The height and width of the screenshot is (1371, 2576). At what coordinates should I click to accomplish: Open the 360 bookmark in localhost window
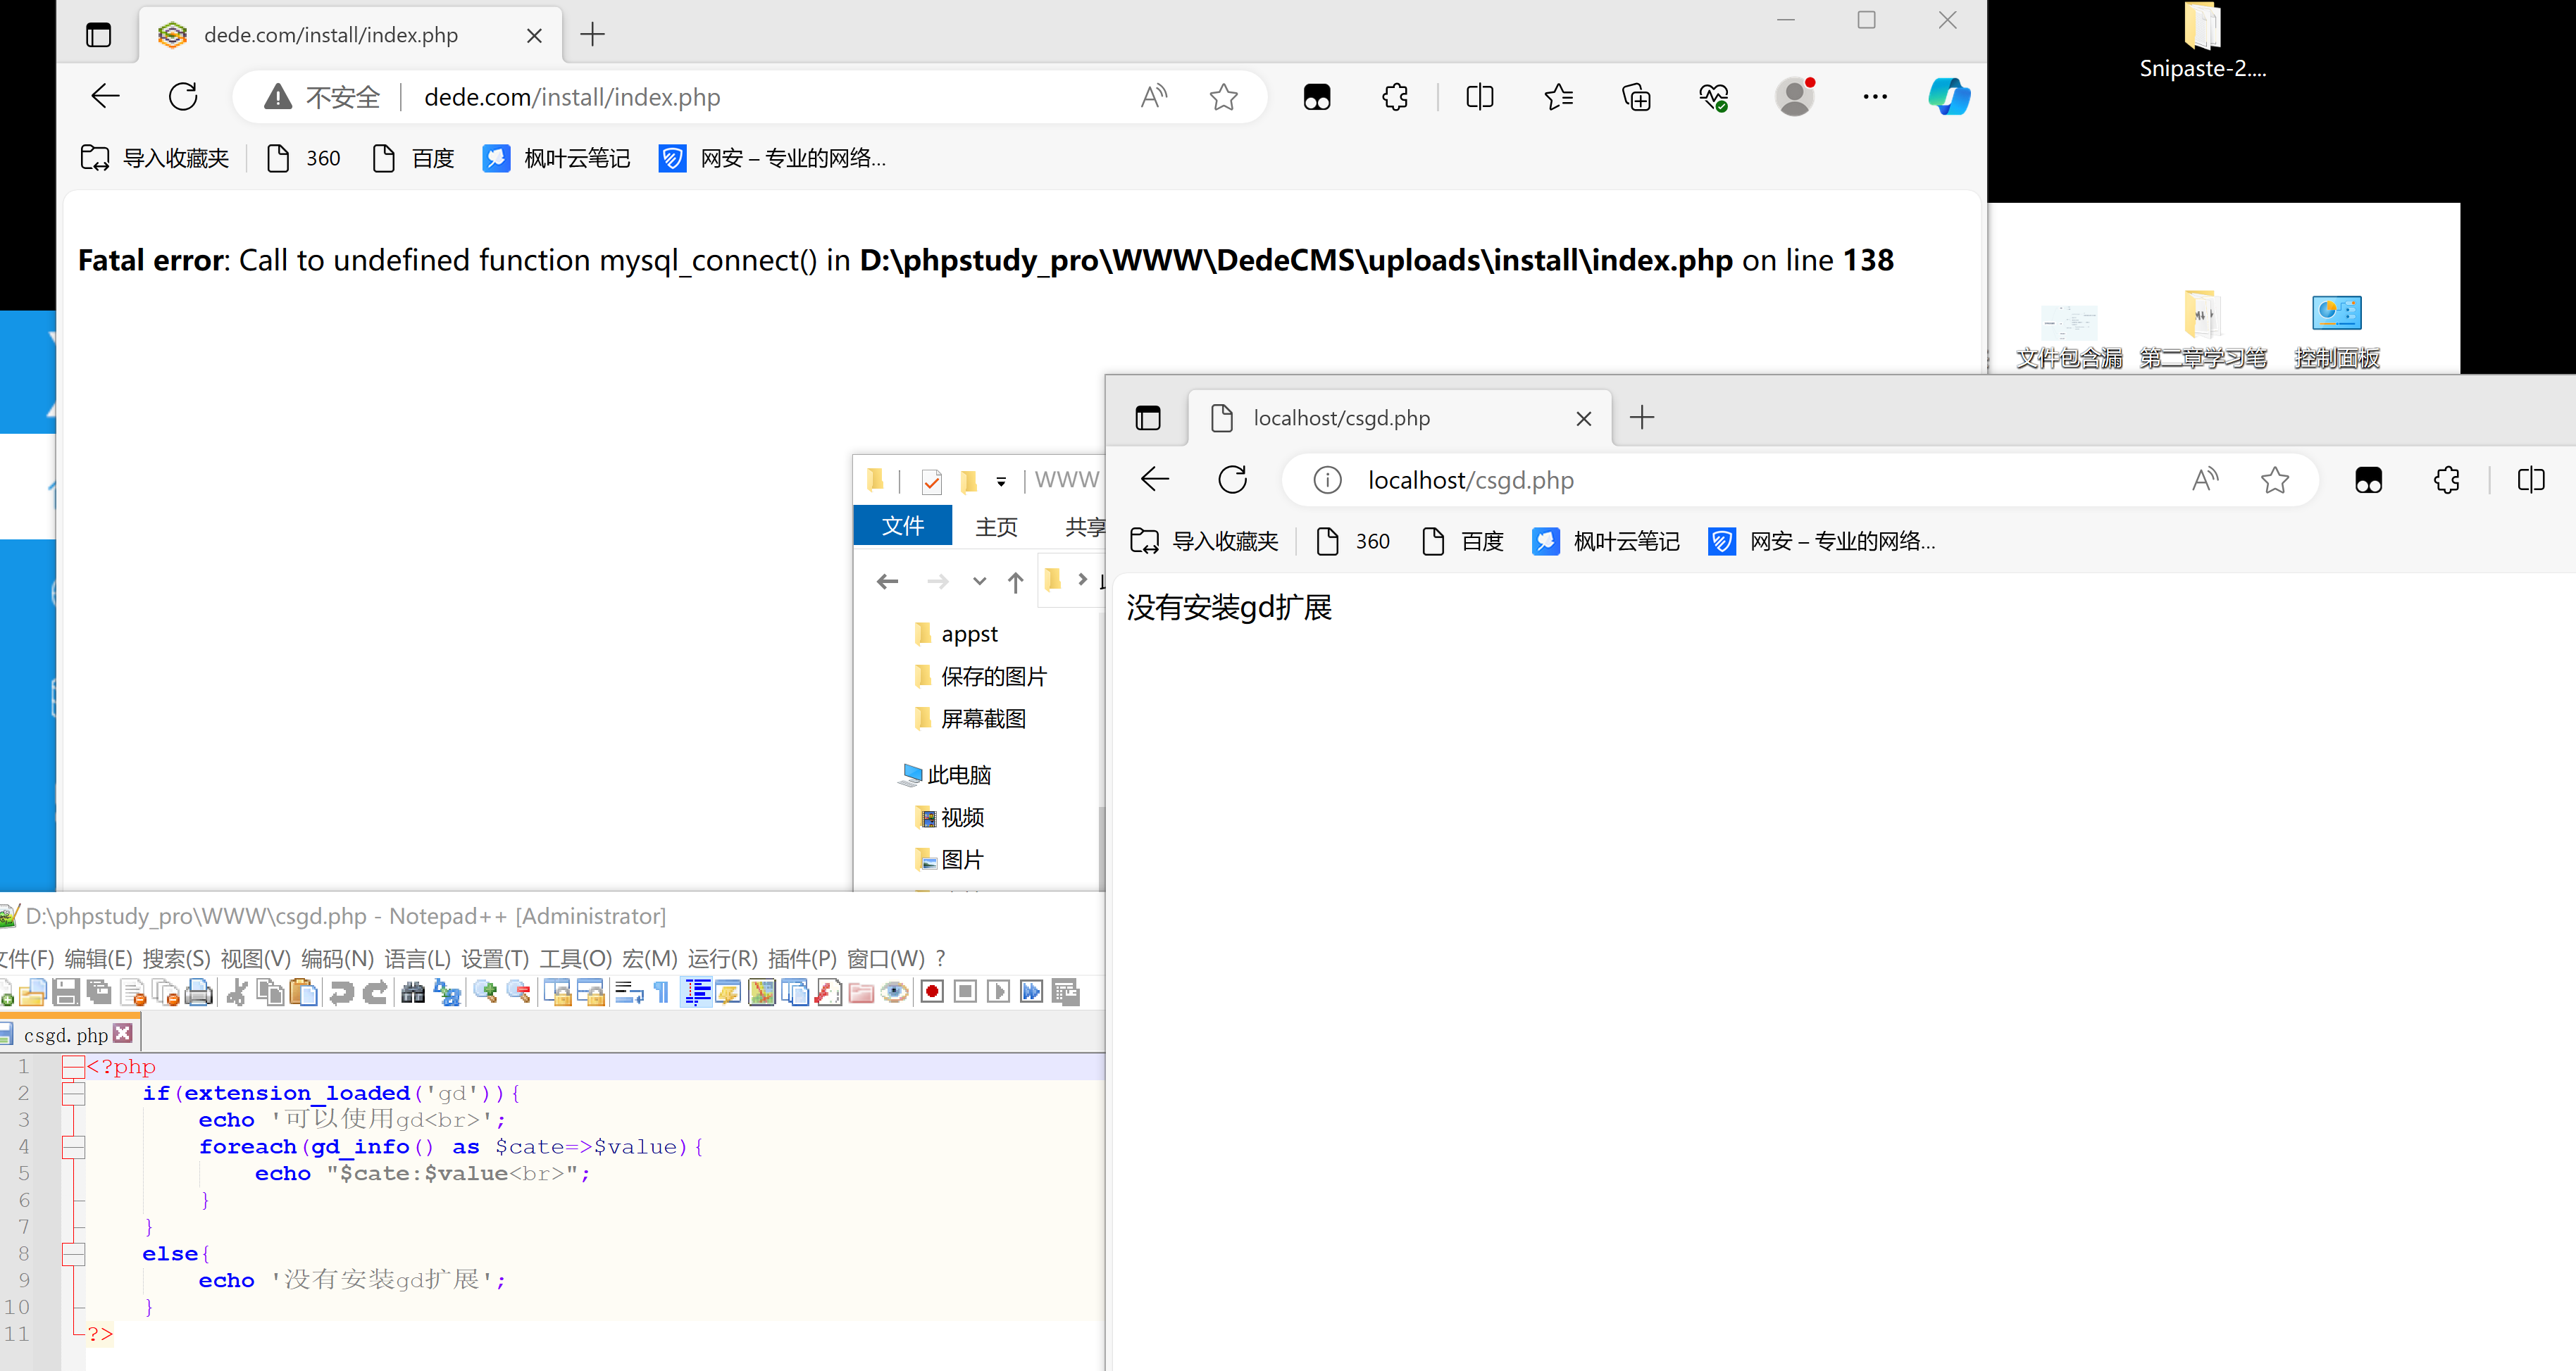(1353, 541)
